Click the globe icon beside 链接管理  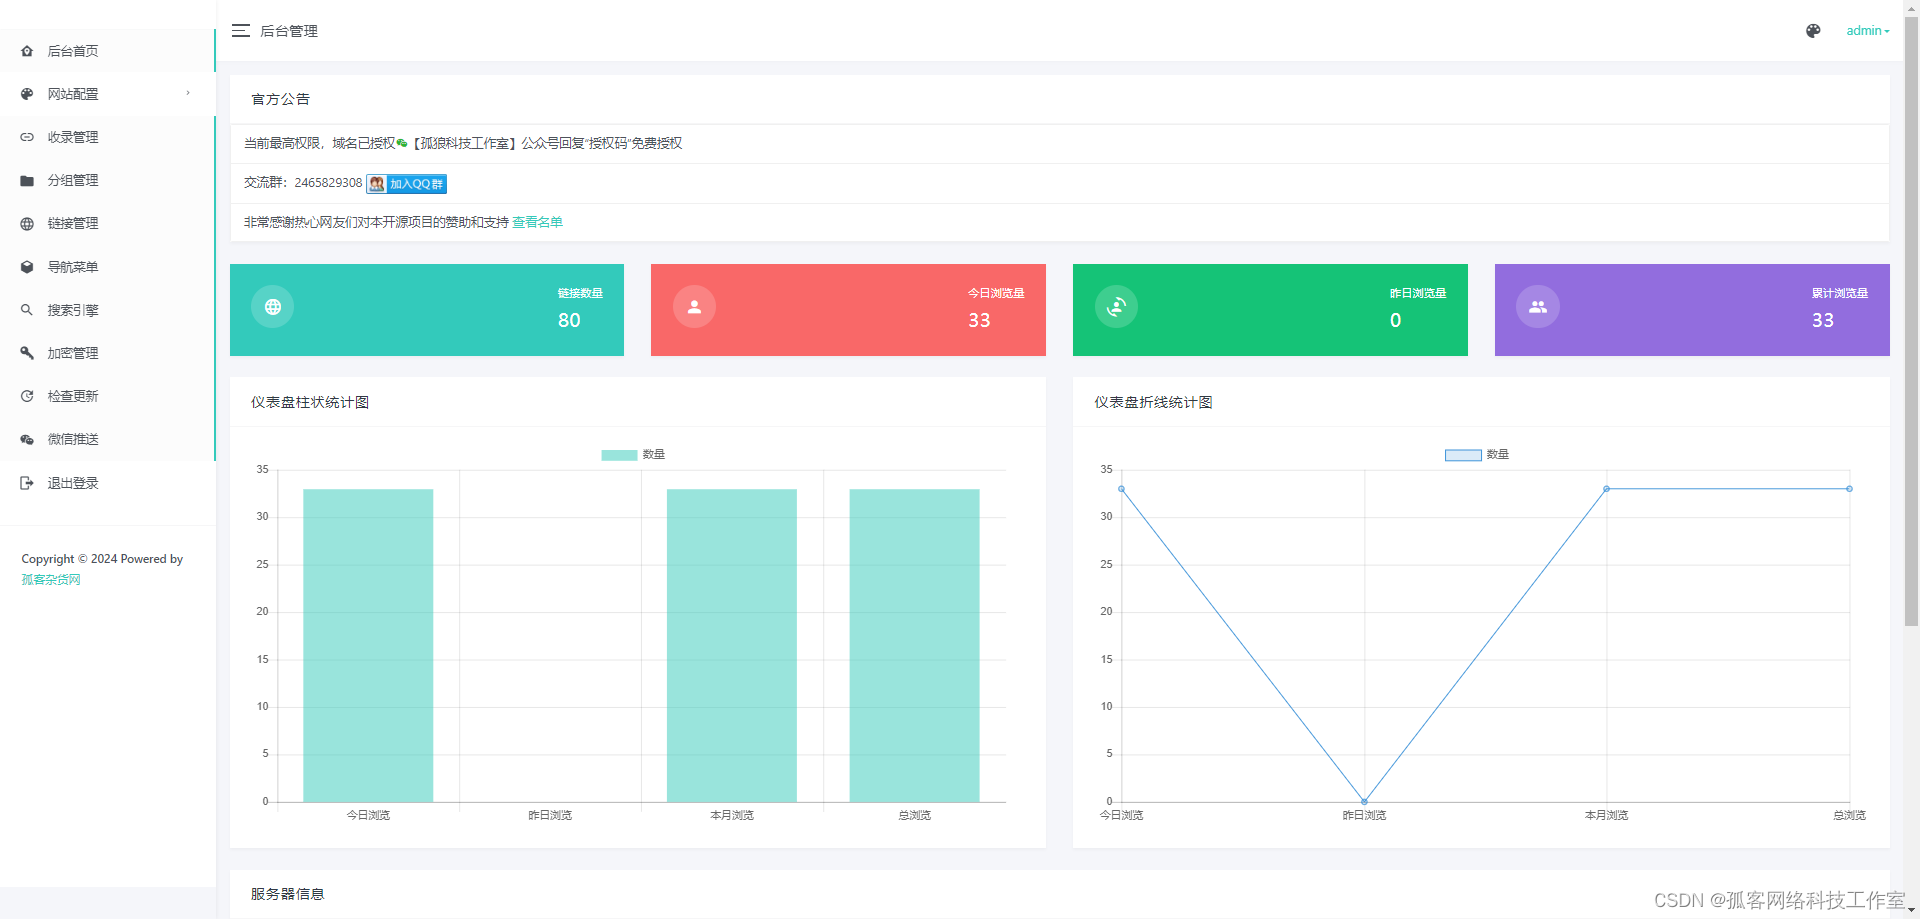[x=27, y=224]
